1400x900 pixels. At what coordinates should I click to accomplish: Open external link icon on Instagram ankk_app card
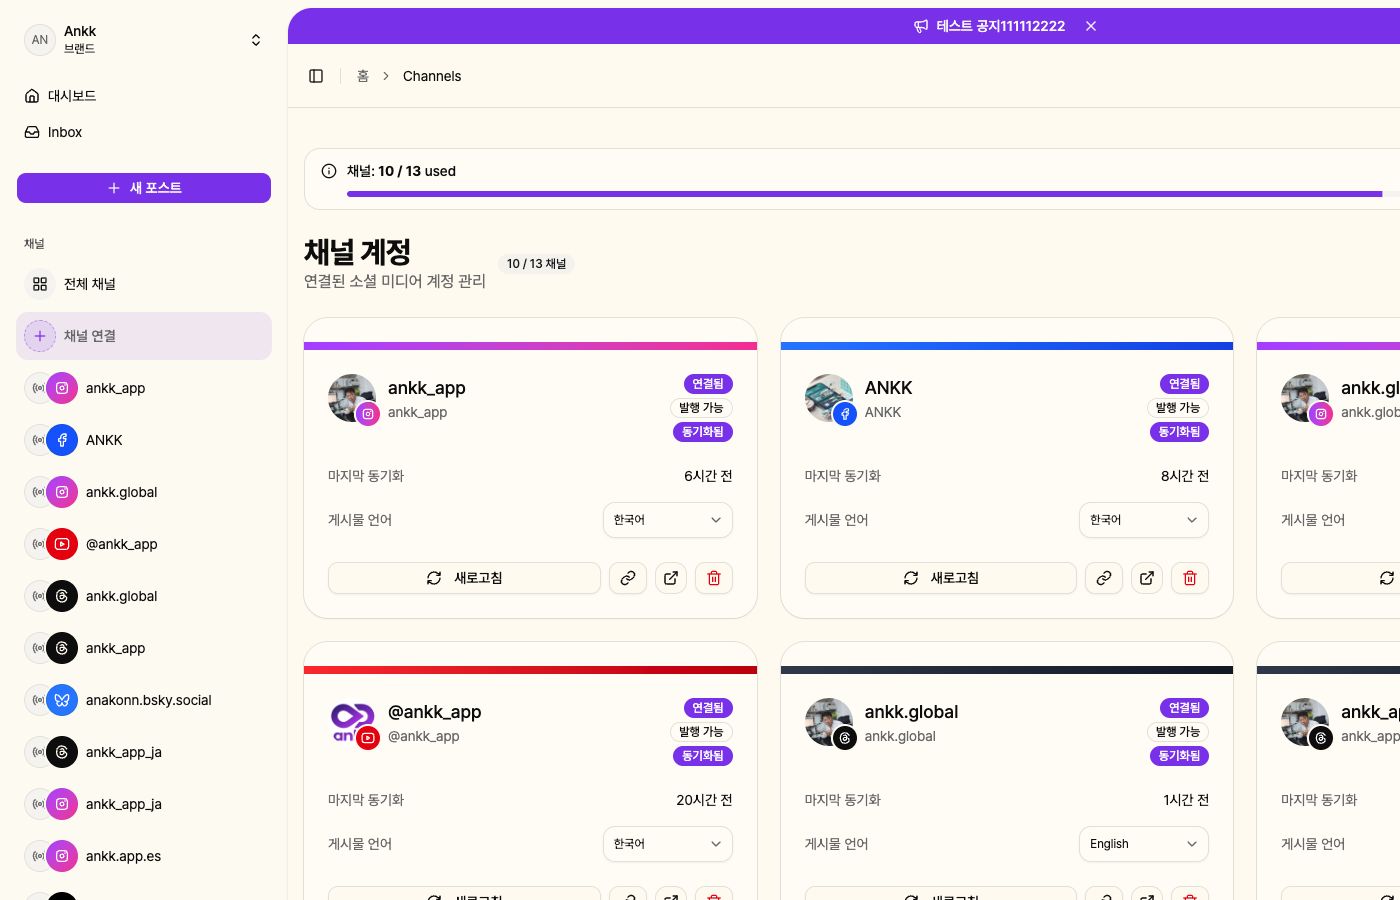(671, 578)
